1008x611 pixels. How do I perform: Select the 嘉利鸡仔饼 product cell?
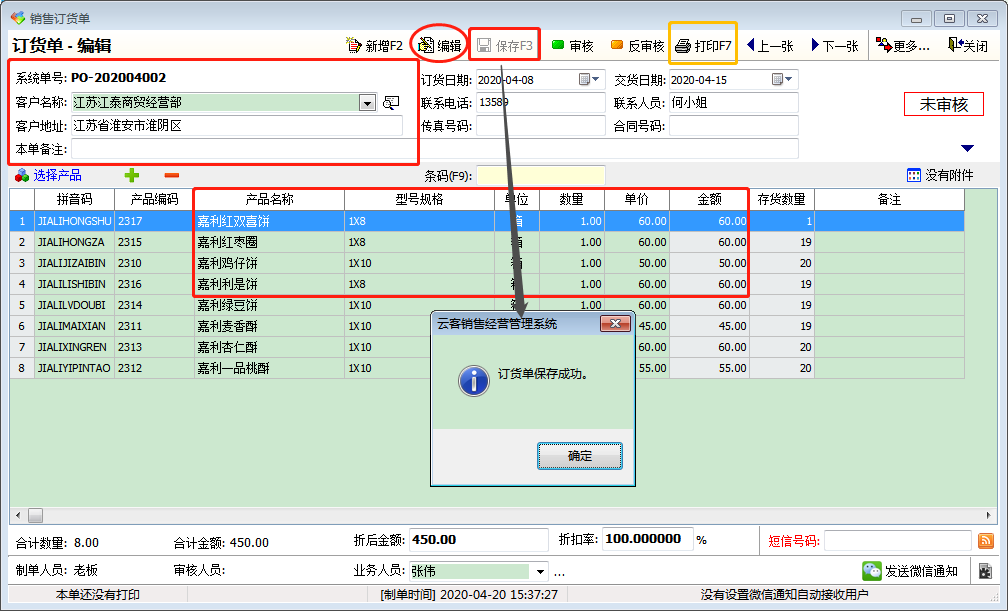(x=269, y=263)
